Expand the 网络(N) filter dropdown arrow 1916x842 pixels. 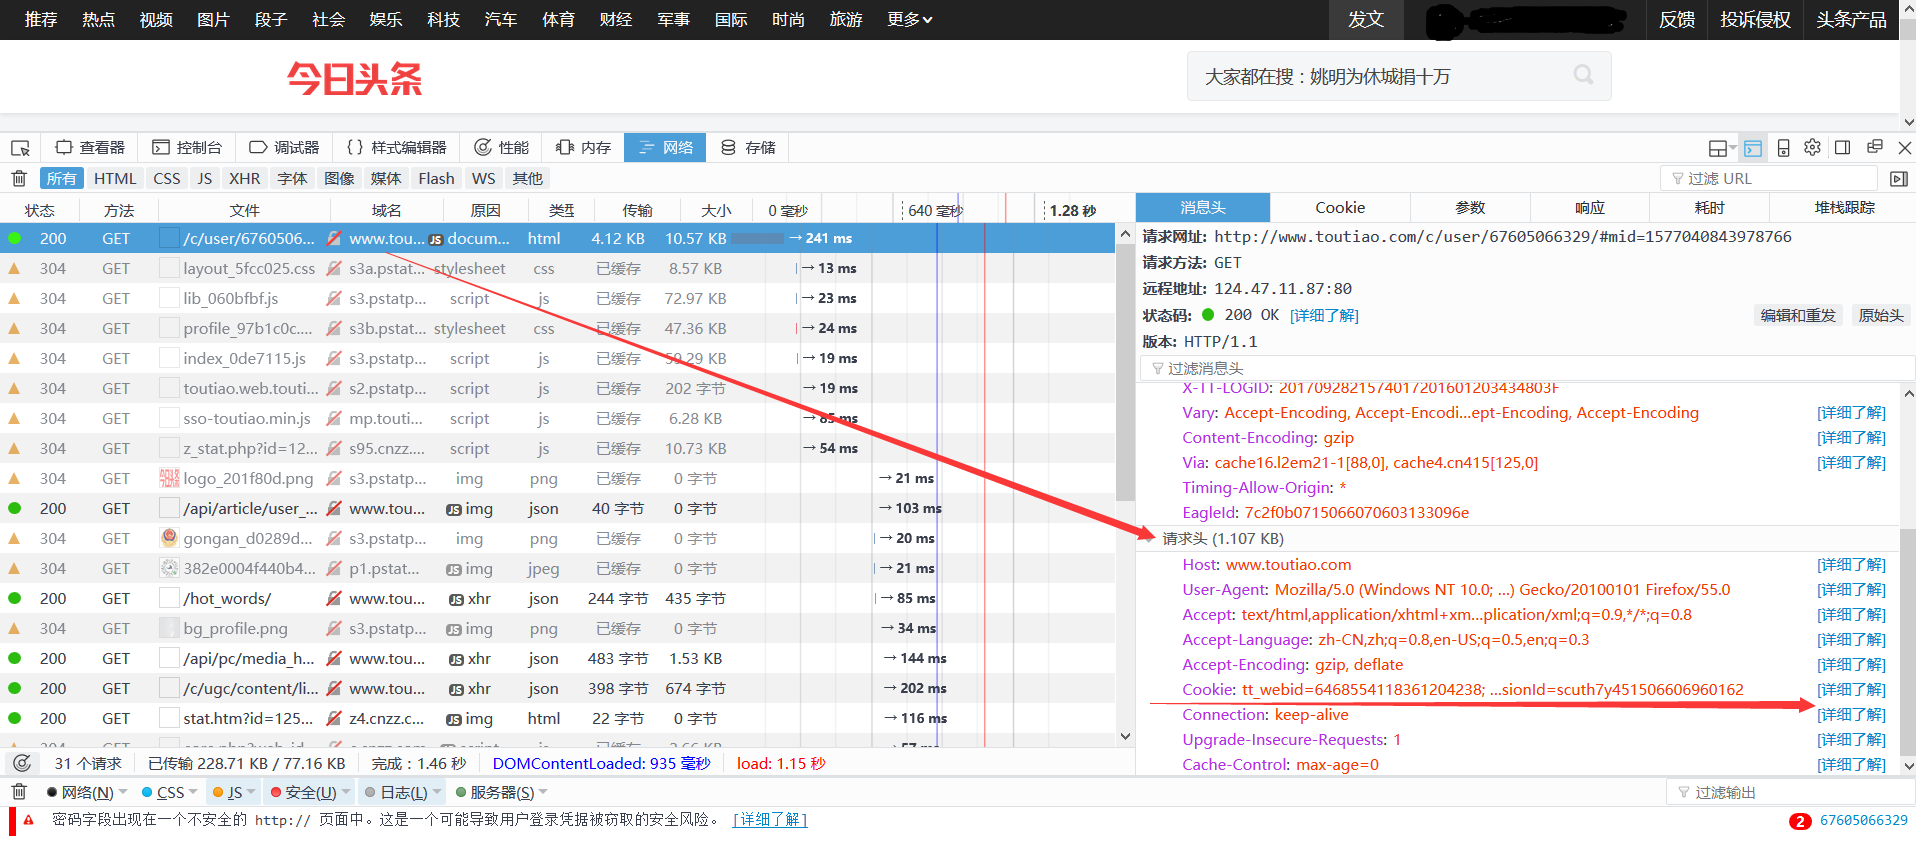click(123, 792)
